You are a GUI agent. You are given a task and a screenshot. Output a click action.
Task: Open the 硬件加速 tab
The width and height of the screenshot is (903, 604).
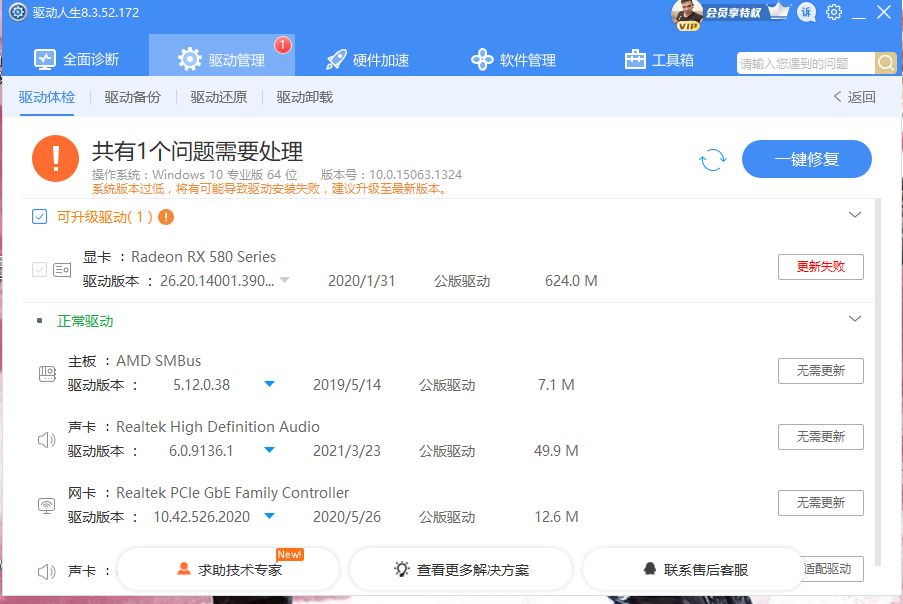[x=367, y=59]
